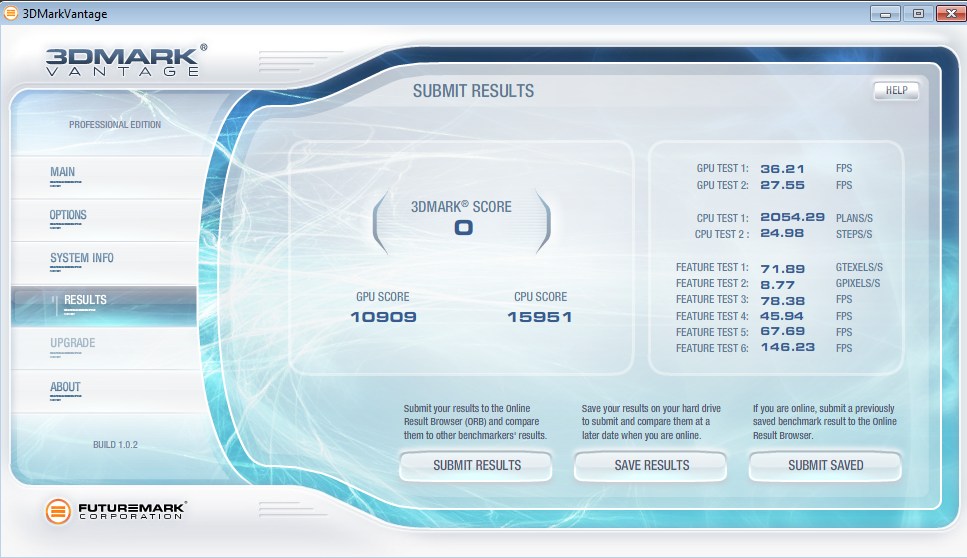Click the Feature Test 6 value 146.23
This screenshot has height=558, width=967.
pos(788,347)
